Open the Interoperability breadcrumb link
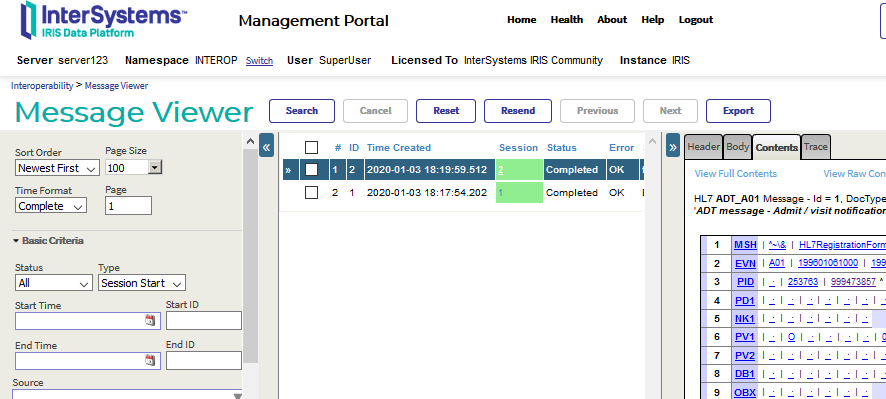 click(42, 86)
